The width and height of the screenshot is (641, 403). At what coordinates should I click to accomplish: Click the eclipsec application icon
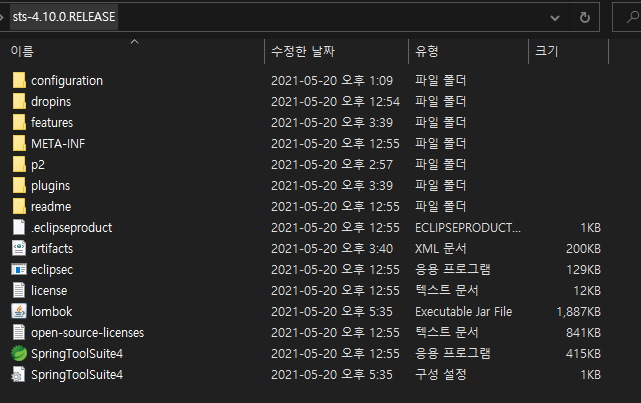[19, 270]
